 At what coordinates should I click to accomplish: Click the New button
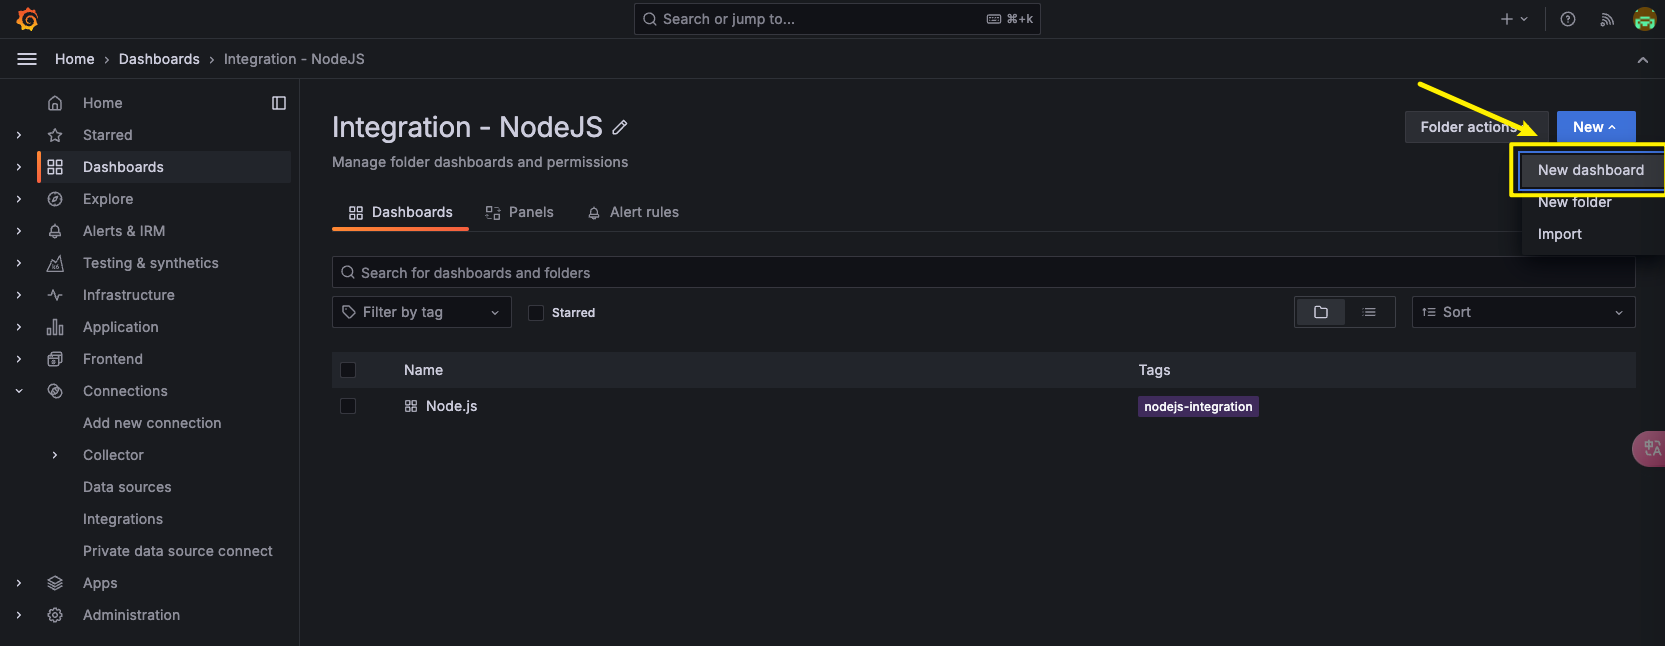[1596, 127]
